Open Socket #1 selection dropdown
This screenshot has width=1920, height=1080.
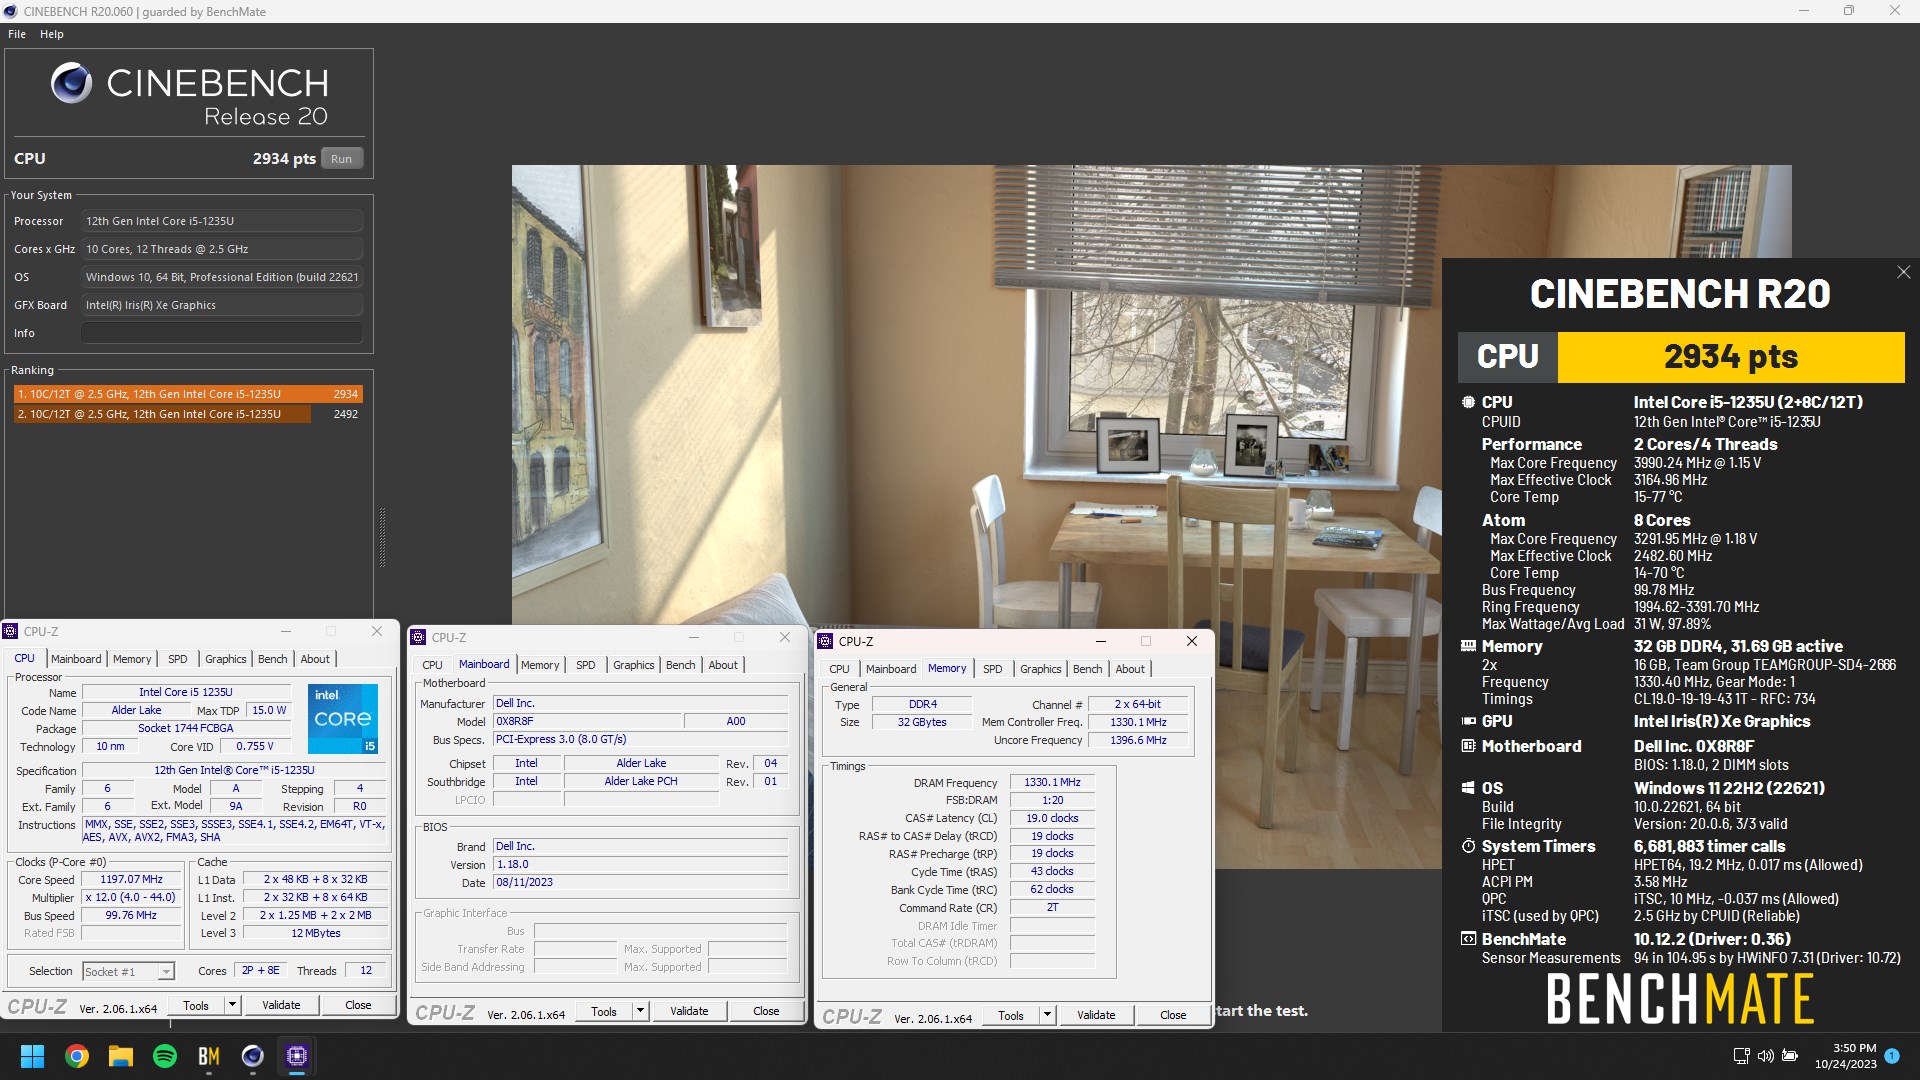(128, 971)
